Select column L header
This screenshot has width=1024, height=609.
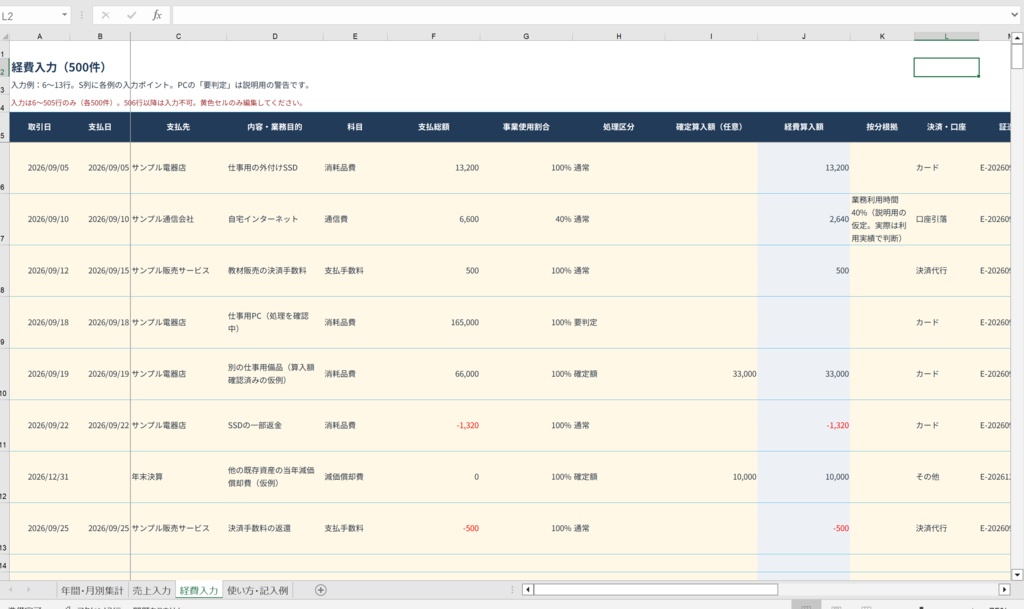point(946,37)
